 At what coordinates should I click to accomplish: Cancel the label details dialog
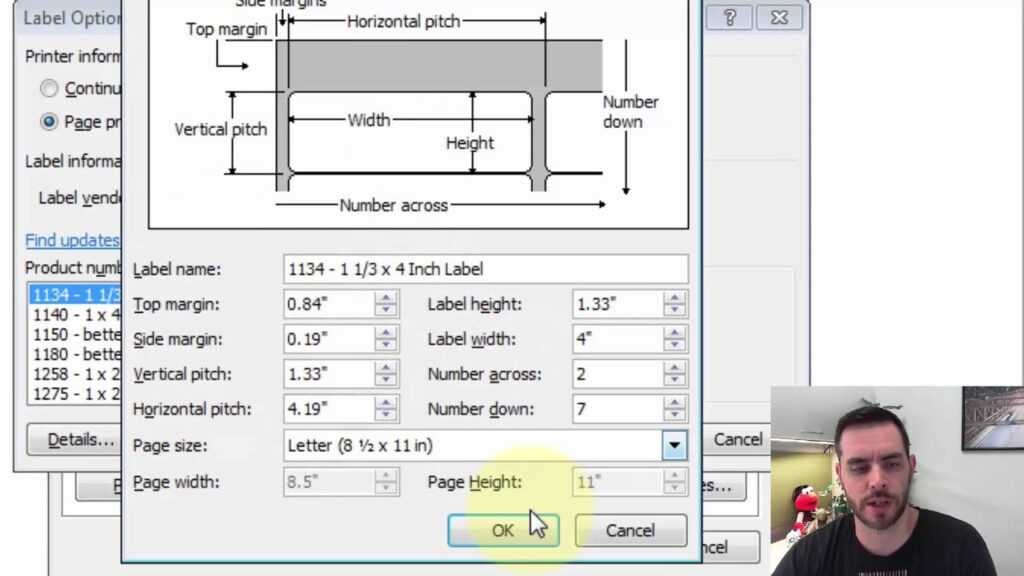pyautogui.click(x=630, y=530)
